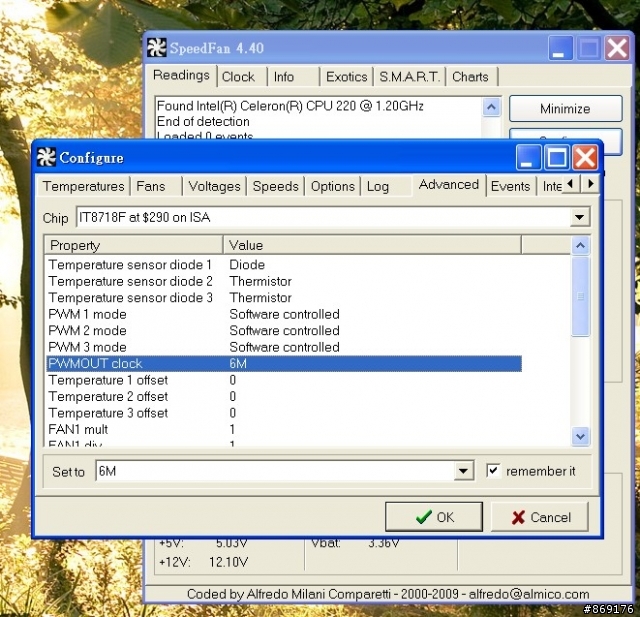Open the Speeds tab
The image size is (640, 617).
pyautogui.click(x=276, y=186)
